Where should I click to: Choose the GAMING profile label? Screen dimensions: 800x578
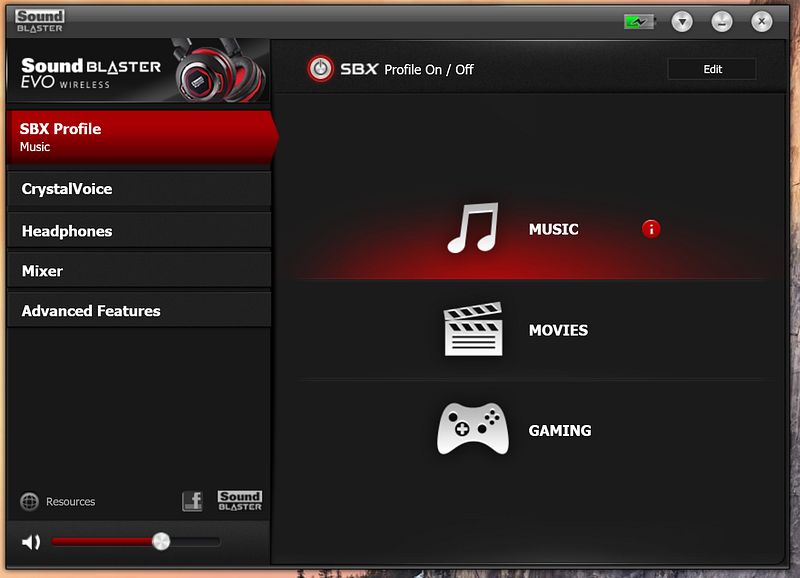click(x=560, y=431)
